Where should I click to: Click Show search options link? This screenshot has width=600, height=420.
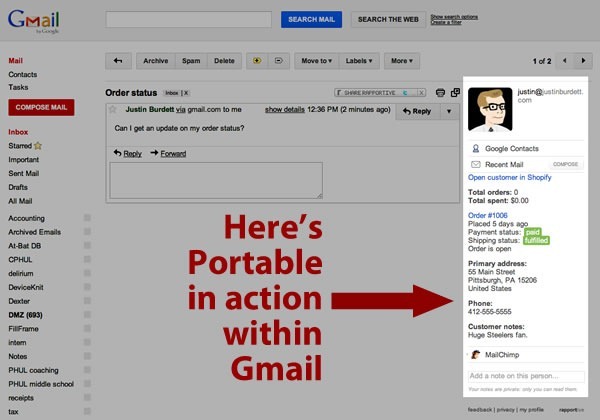coord(454,17)
